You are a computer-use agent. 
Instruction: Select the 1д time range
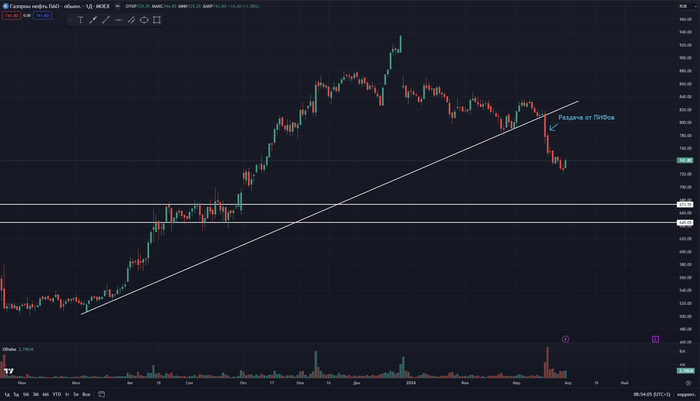tap(7, 394)
